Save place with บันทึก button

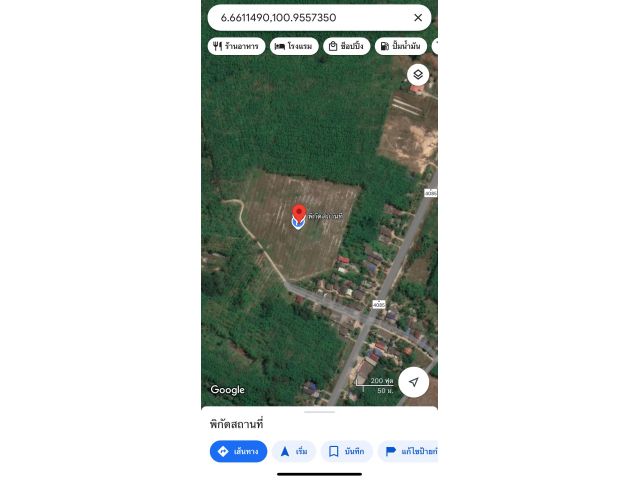(347, 451)
